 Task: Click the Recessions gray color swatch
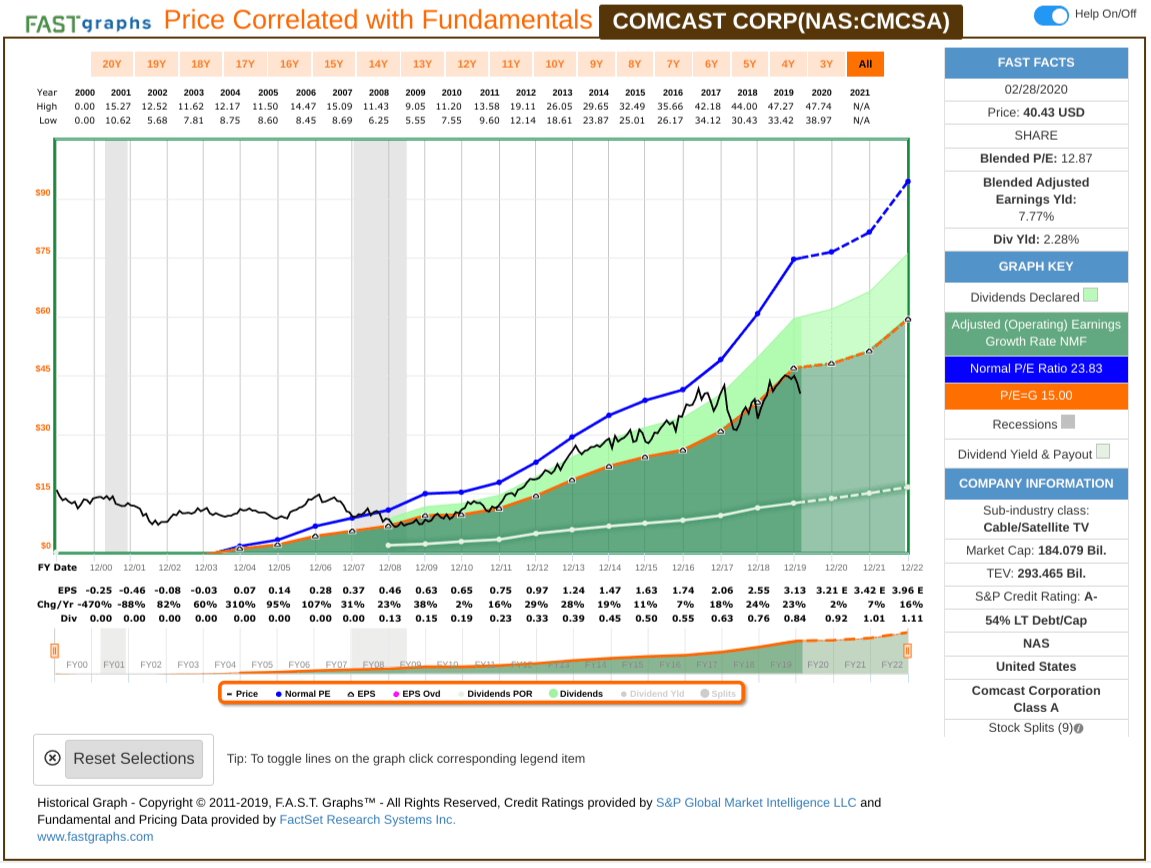(1069, 422)
